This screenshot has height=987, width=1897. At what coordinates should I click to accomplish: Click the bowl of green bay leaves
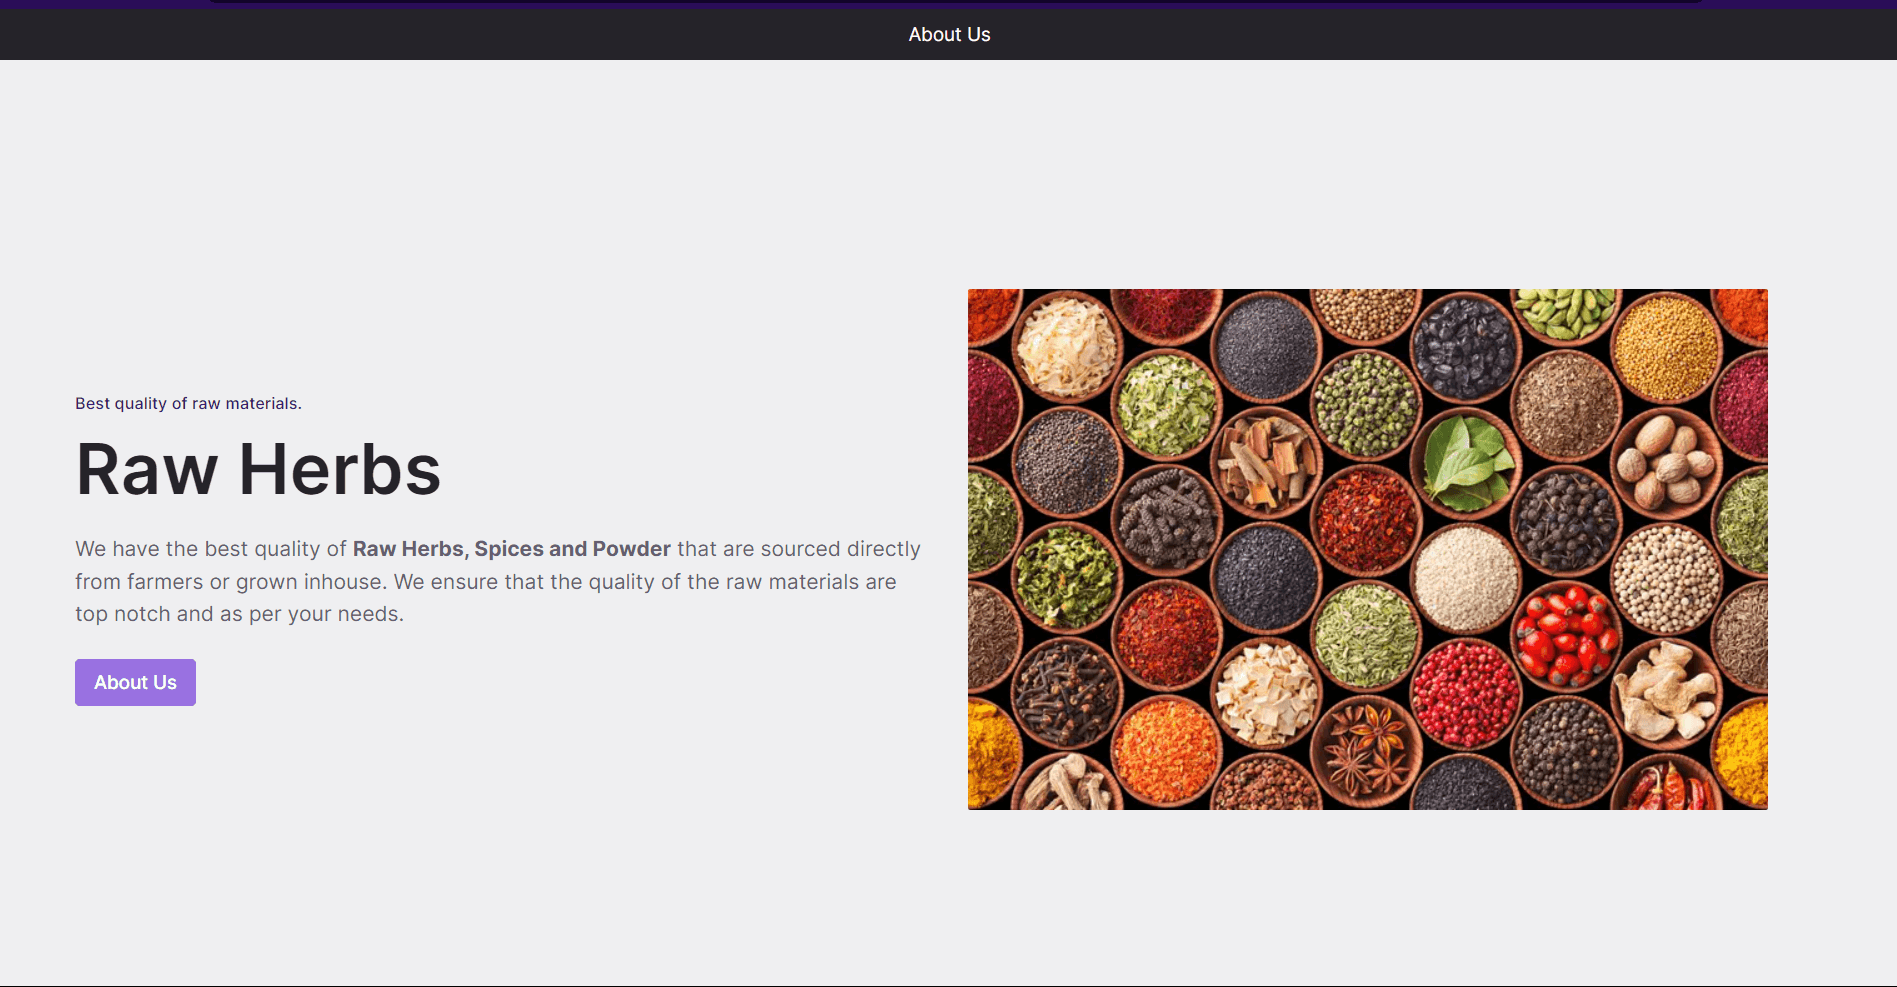point(1465,462)
